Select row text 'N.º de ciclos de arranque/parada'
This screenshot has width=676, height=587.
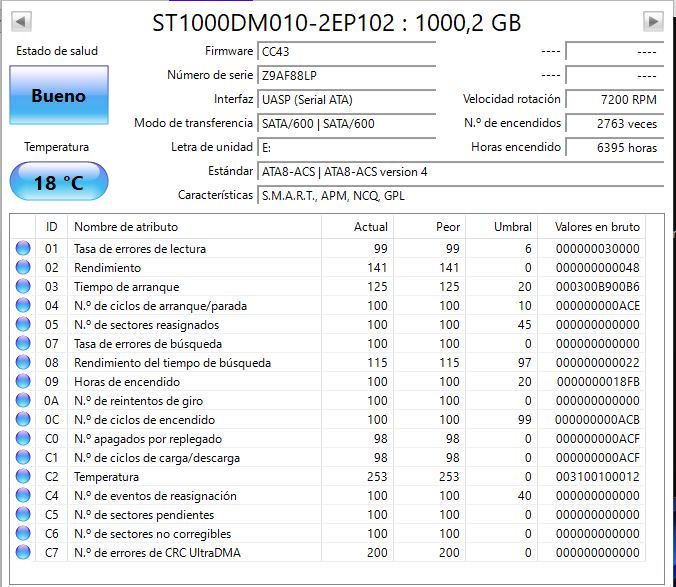point(160,306)
